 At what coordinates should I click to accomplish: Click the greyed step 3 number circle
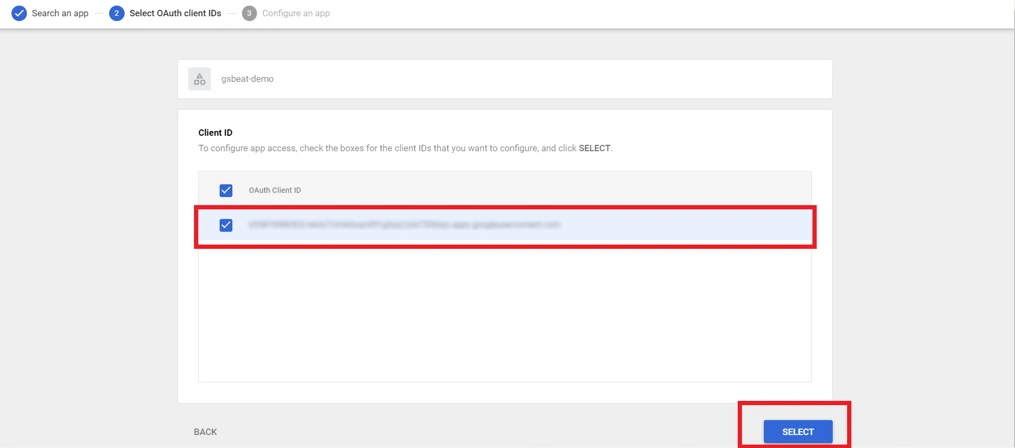pos(249,13)
